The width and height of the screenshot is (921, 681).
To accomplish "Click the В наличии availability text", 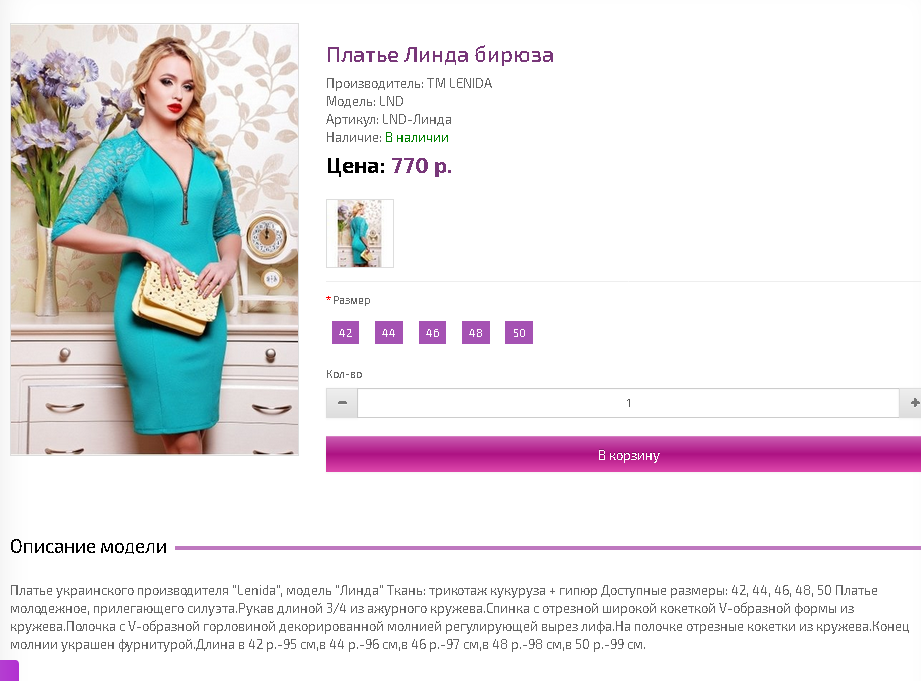I will (x=416, y=137).
